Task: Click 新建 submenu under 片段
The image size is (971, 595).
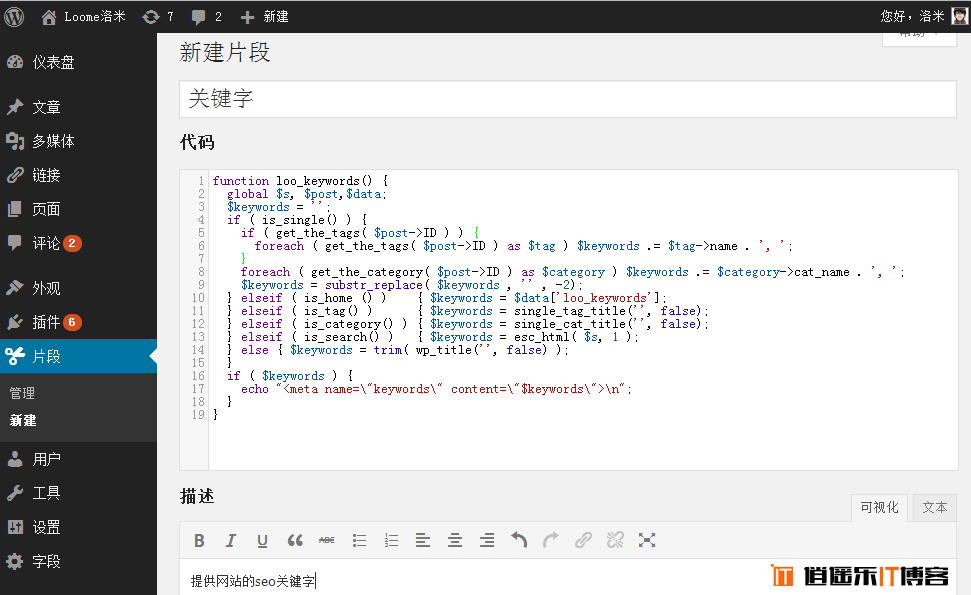Action: click(23, 420)
